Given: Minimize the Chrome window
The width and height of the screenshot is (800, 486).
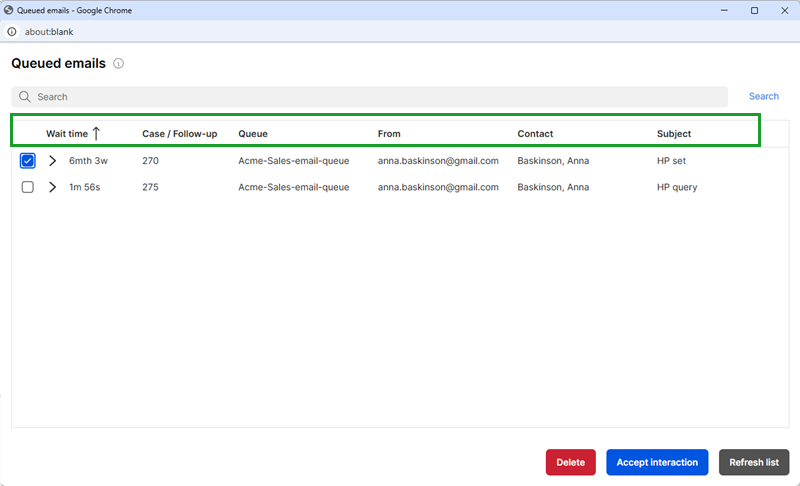Looking at the screenshot, I should (x=724, y=10).
